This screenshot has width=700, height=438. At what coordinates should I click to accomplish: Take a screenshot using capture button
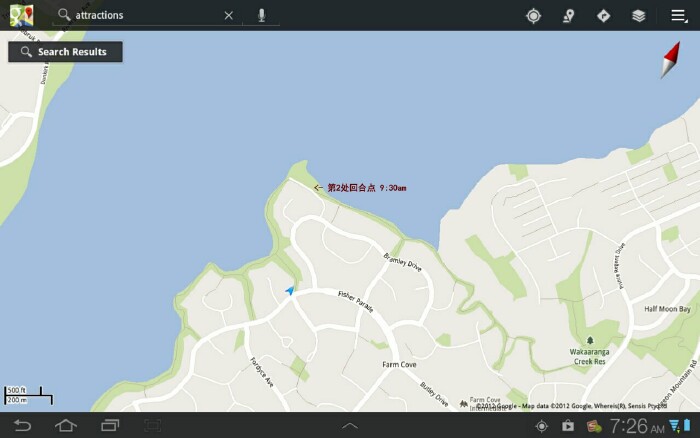[x=153, y=425]
